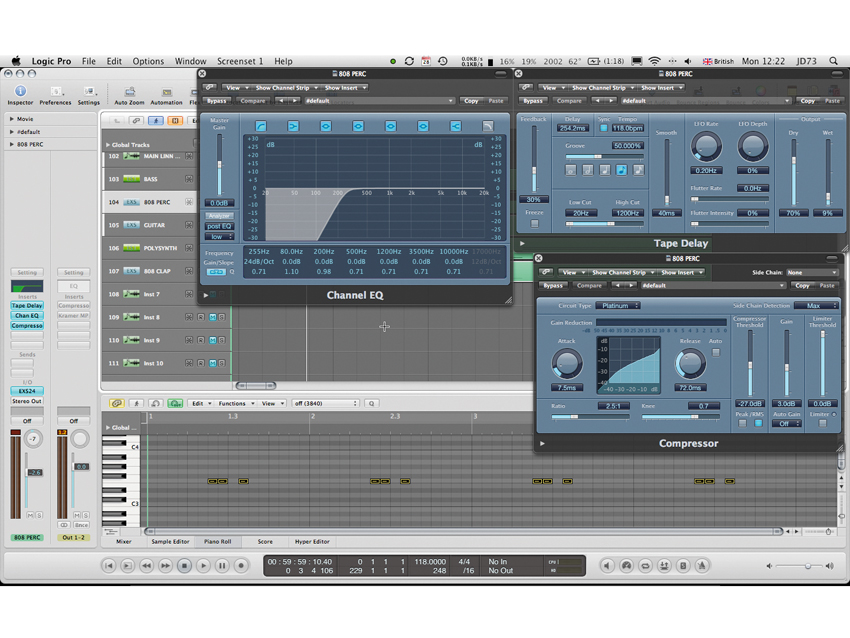Click the Play button in the transport
The height and width of the screenshot is (638, 850).
tap(203, 566)
